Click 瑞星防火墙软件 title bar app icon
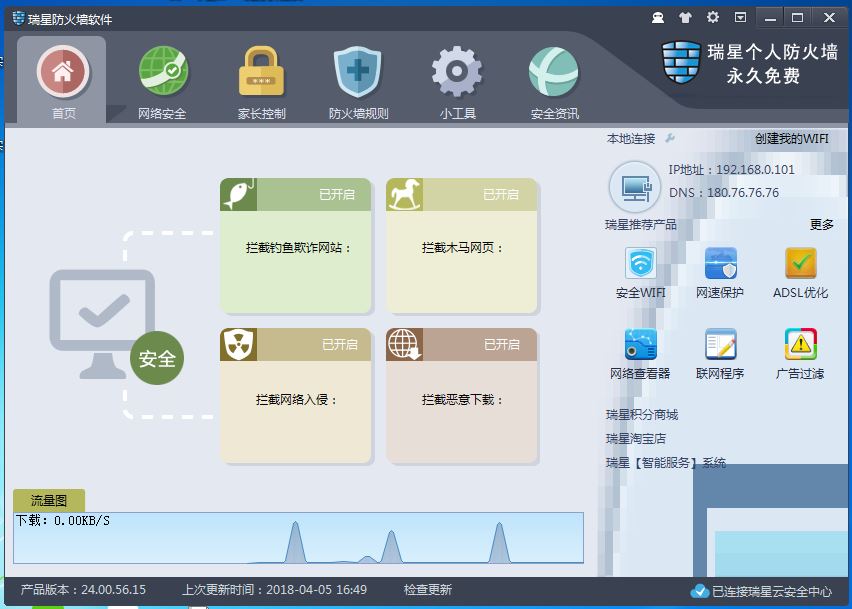 [x=18, y=18]
